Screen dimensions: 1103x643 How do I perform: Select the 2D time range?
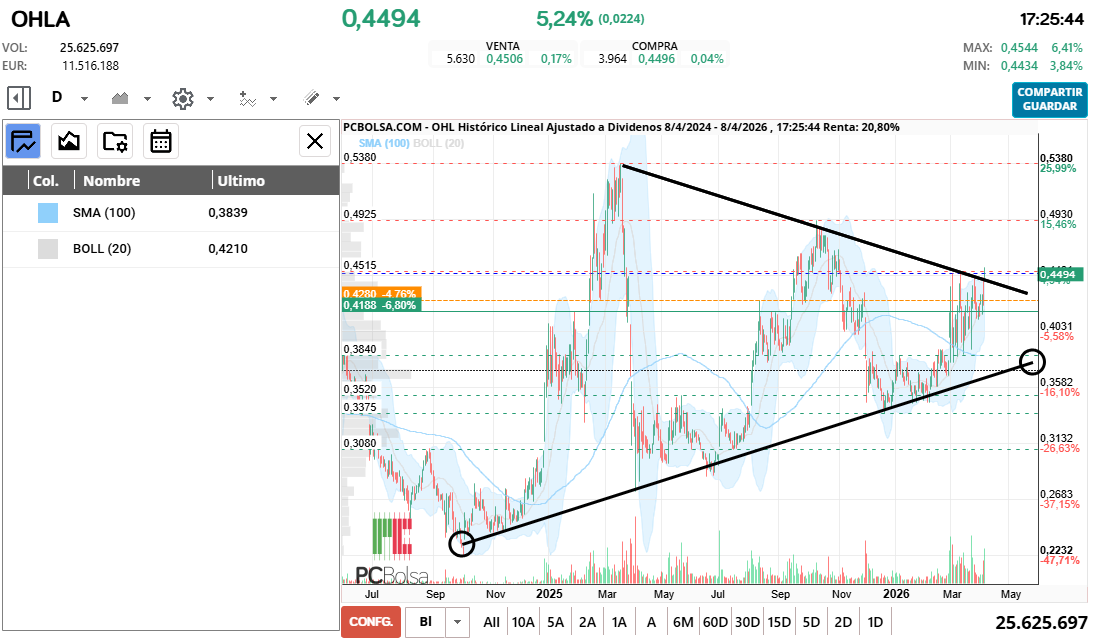843,623
